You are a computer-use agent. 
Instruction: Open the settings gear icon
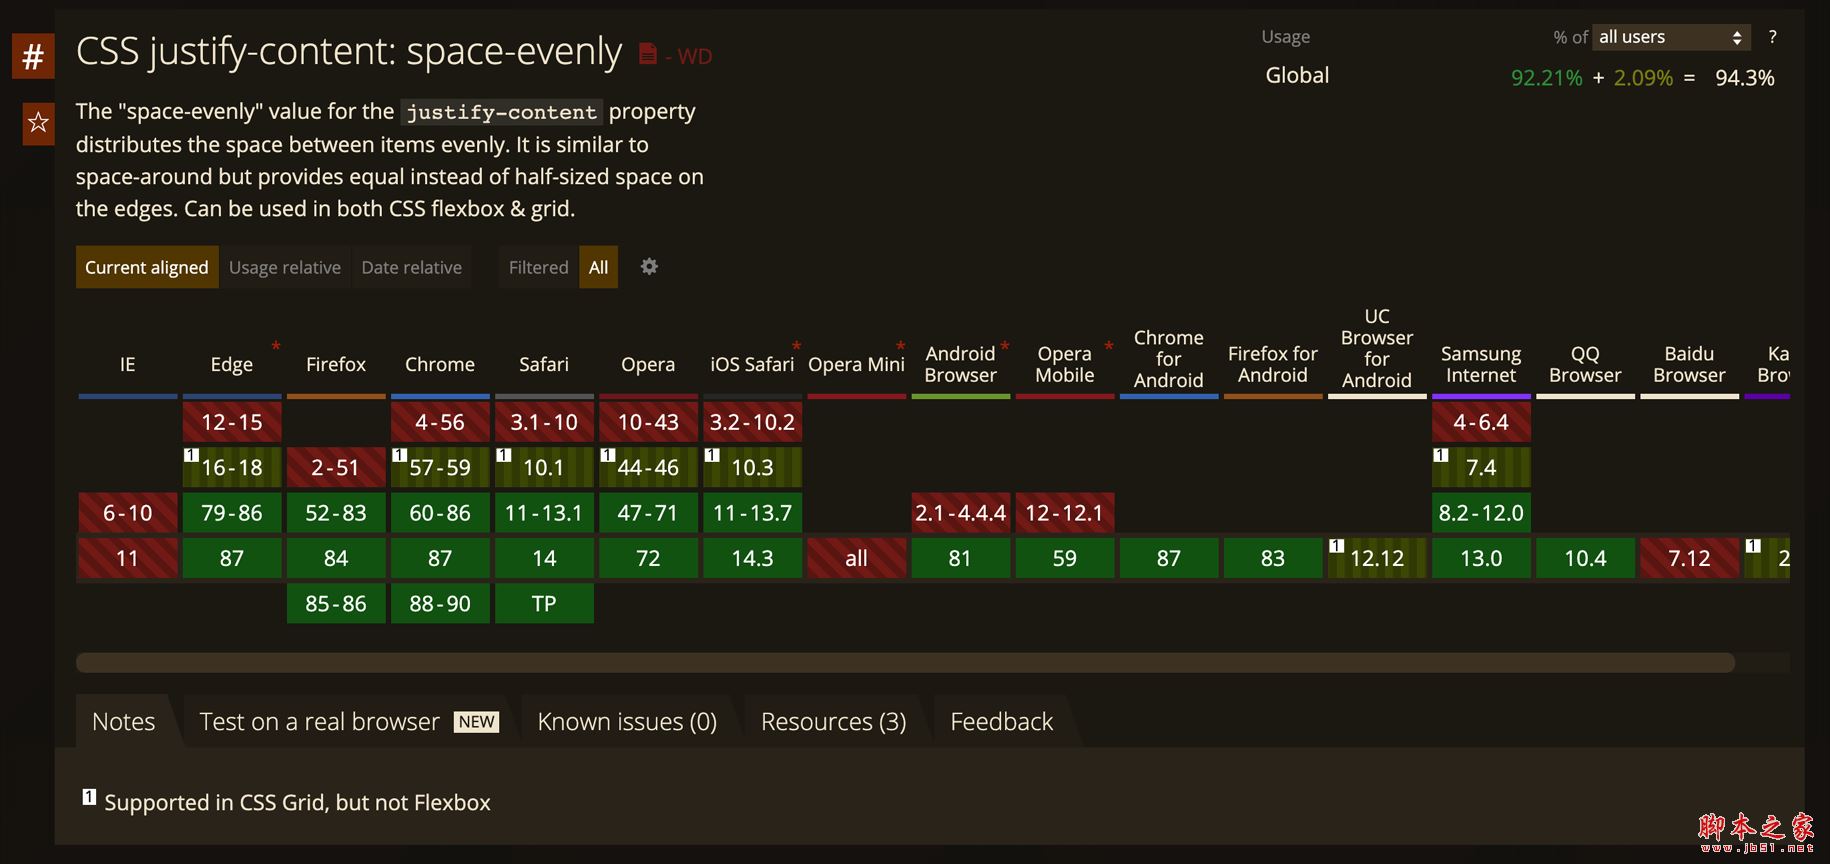[x=649, y=267]
